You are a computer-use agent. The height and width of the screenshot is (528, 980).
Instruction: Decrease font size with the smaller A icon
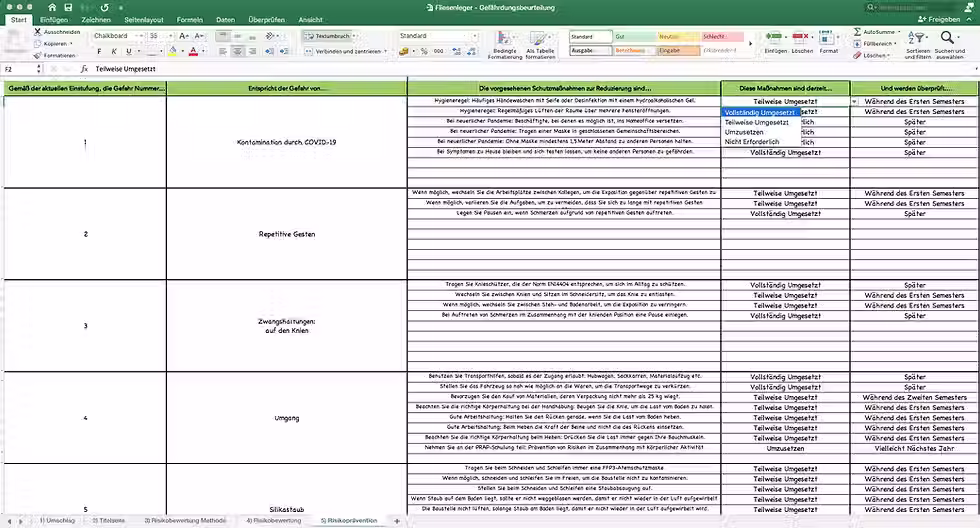tap(199, 36)
